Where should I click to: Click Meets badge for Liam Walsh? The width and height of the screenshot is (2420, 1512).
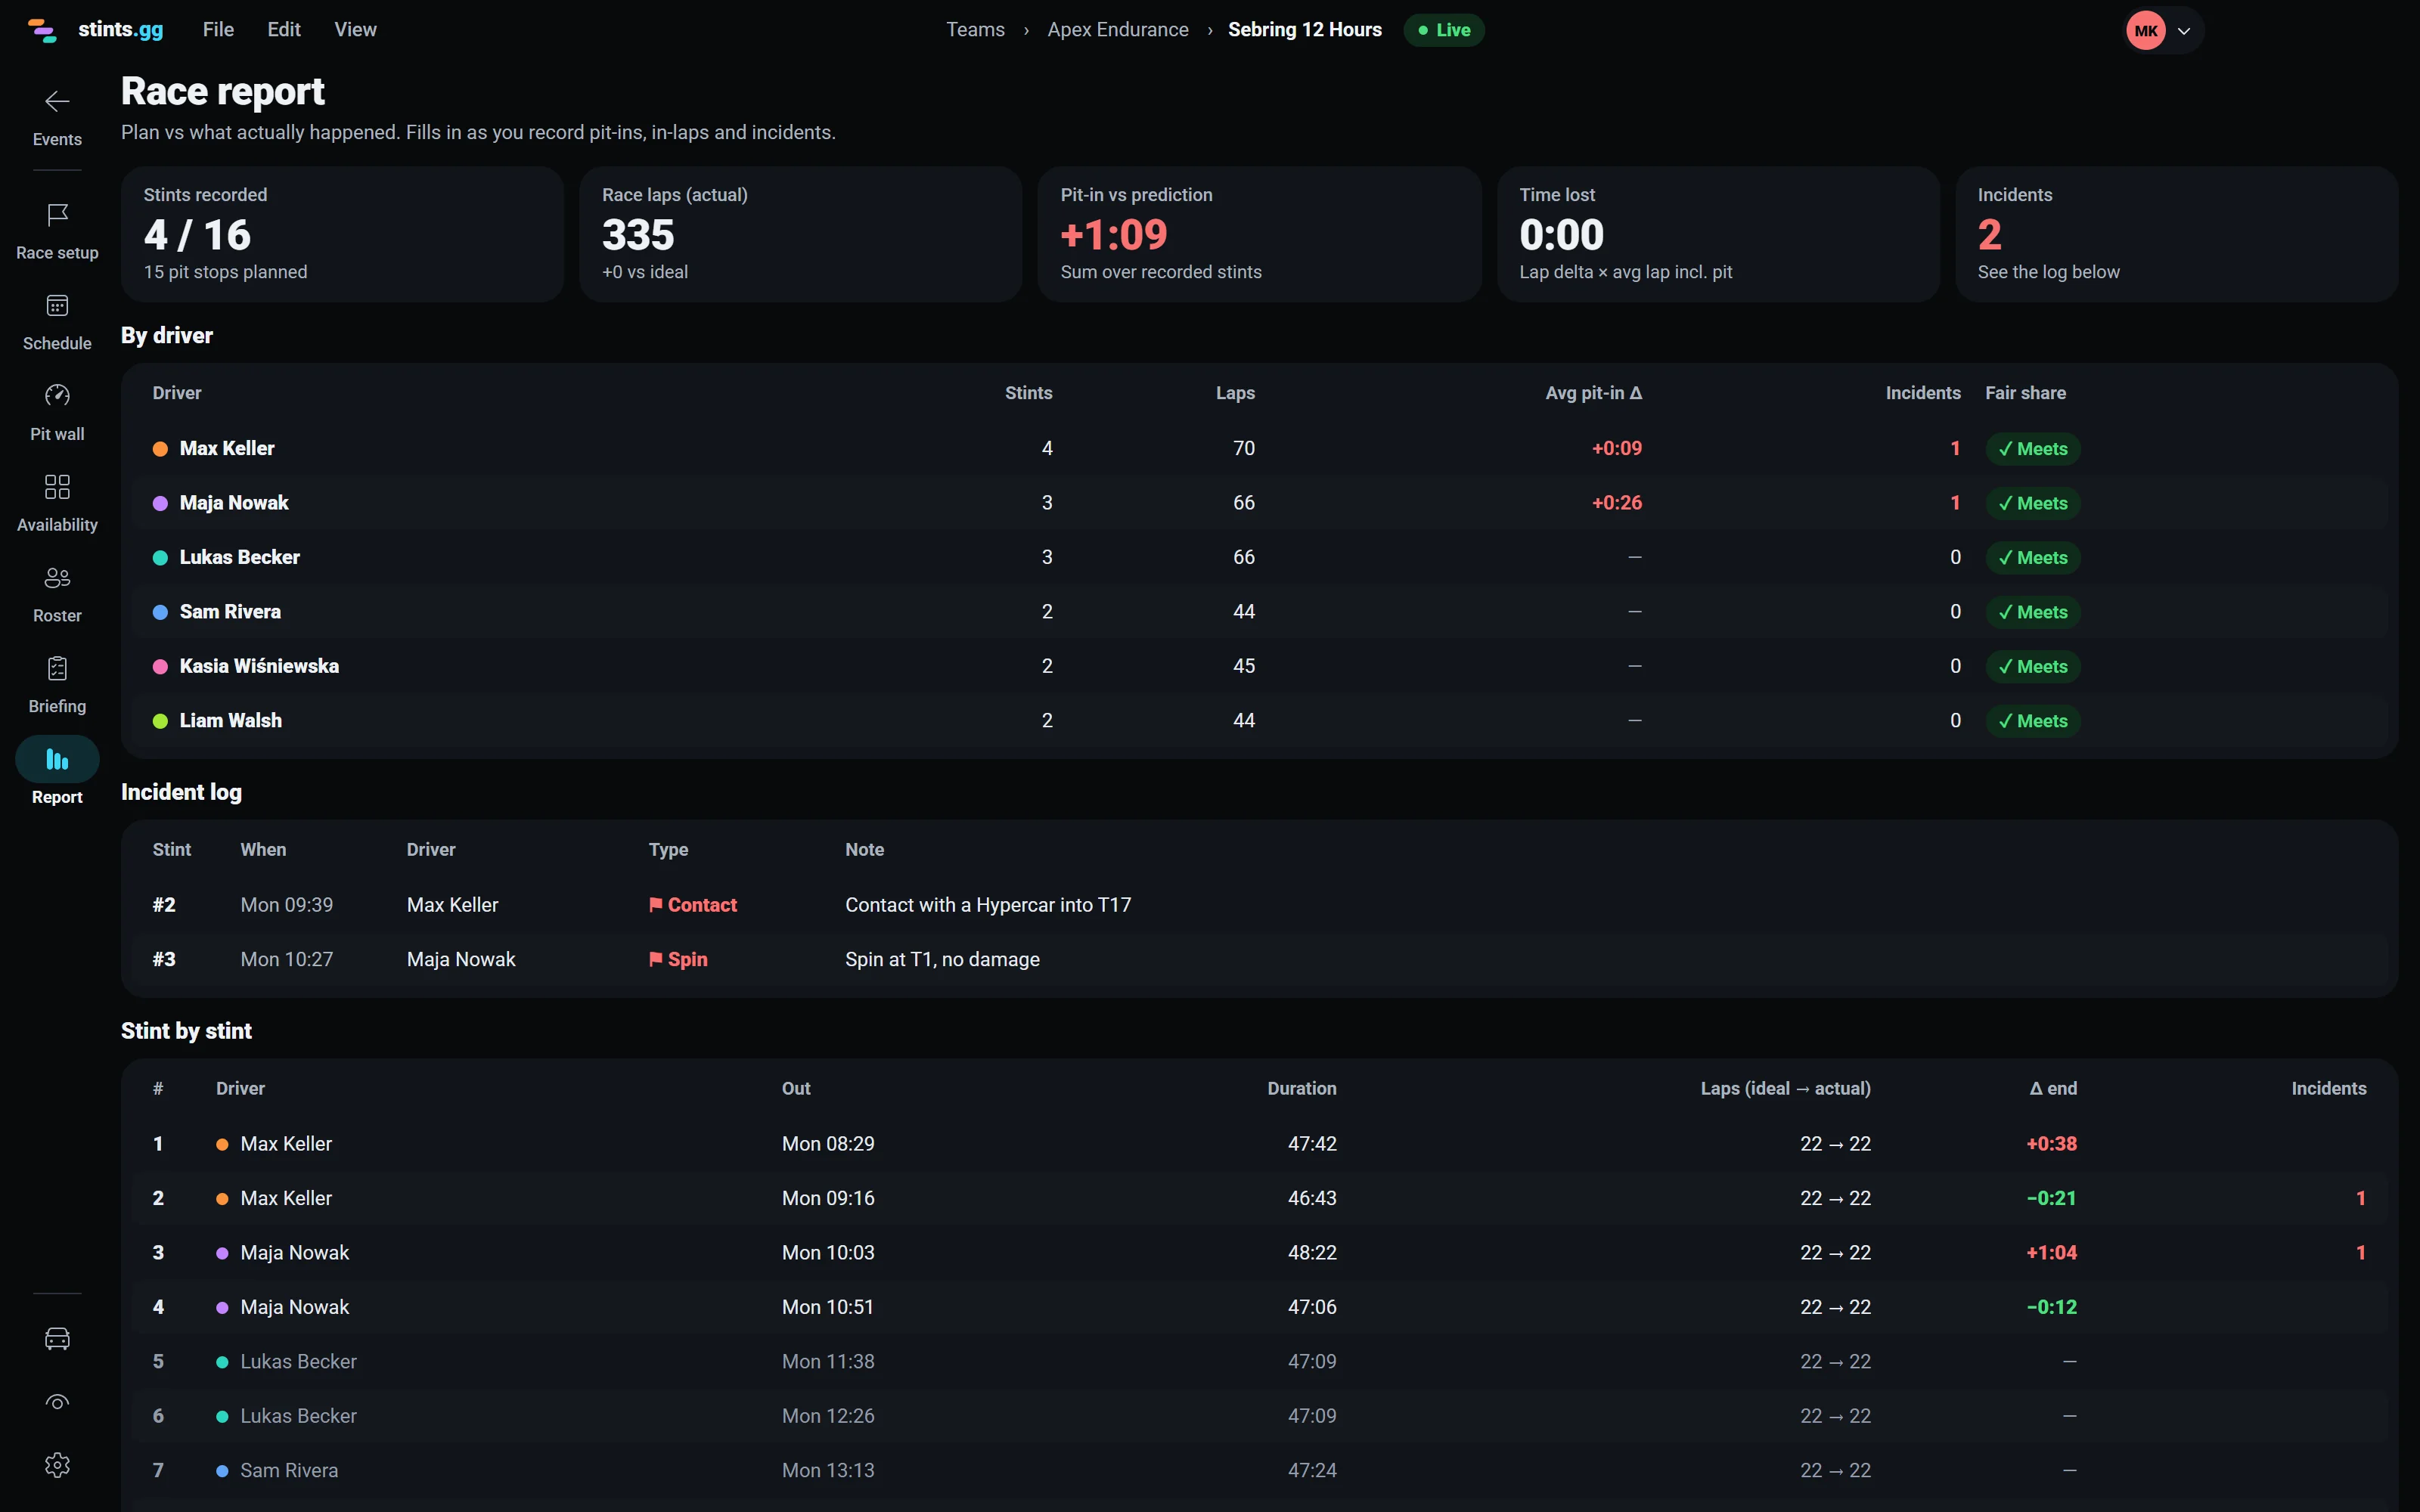(2033, 721)
